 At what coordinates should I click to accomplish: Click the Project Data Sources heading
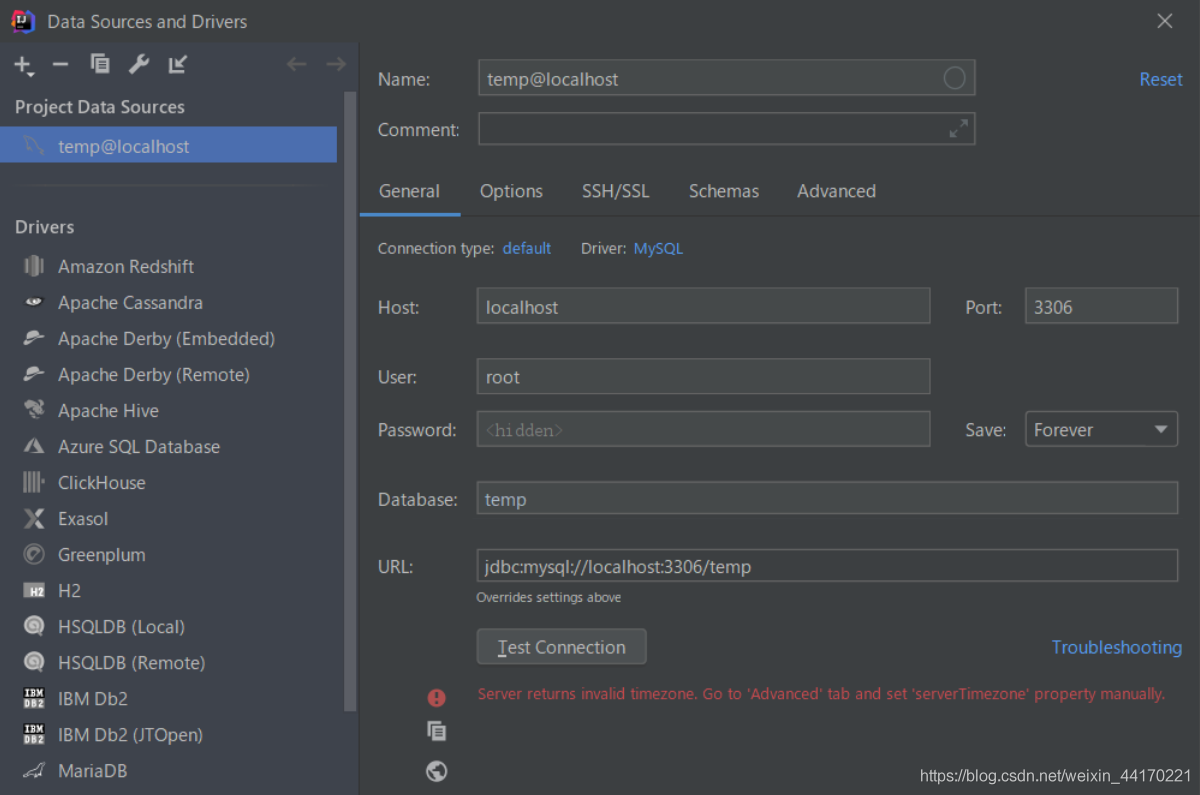[99, 107]
